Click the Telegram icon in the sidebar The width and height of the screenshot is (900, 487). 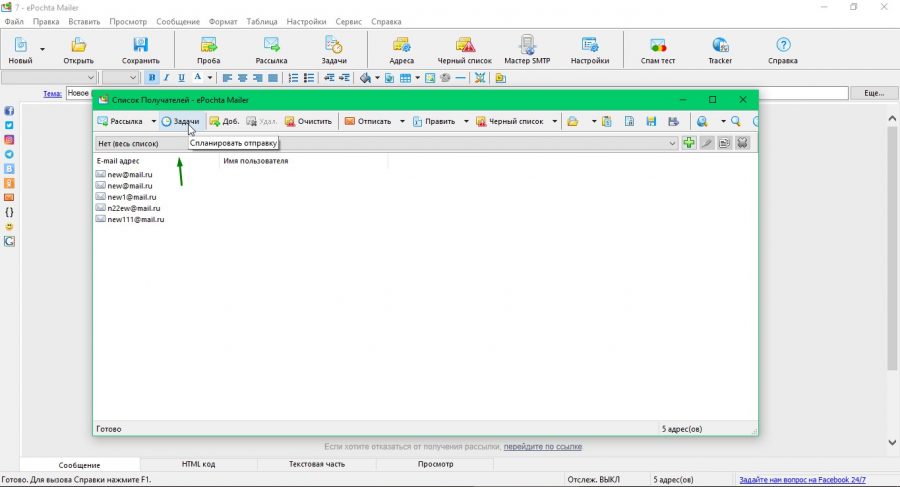tap(9, 154)
